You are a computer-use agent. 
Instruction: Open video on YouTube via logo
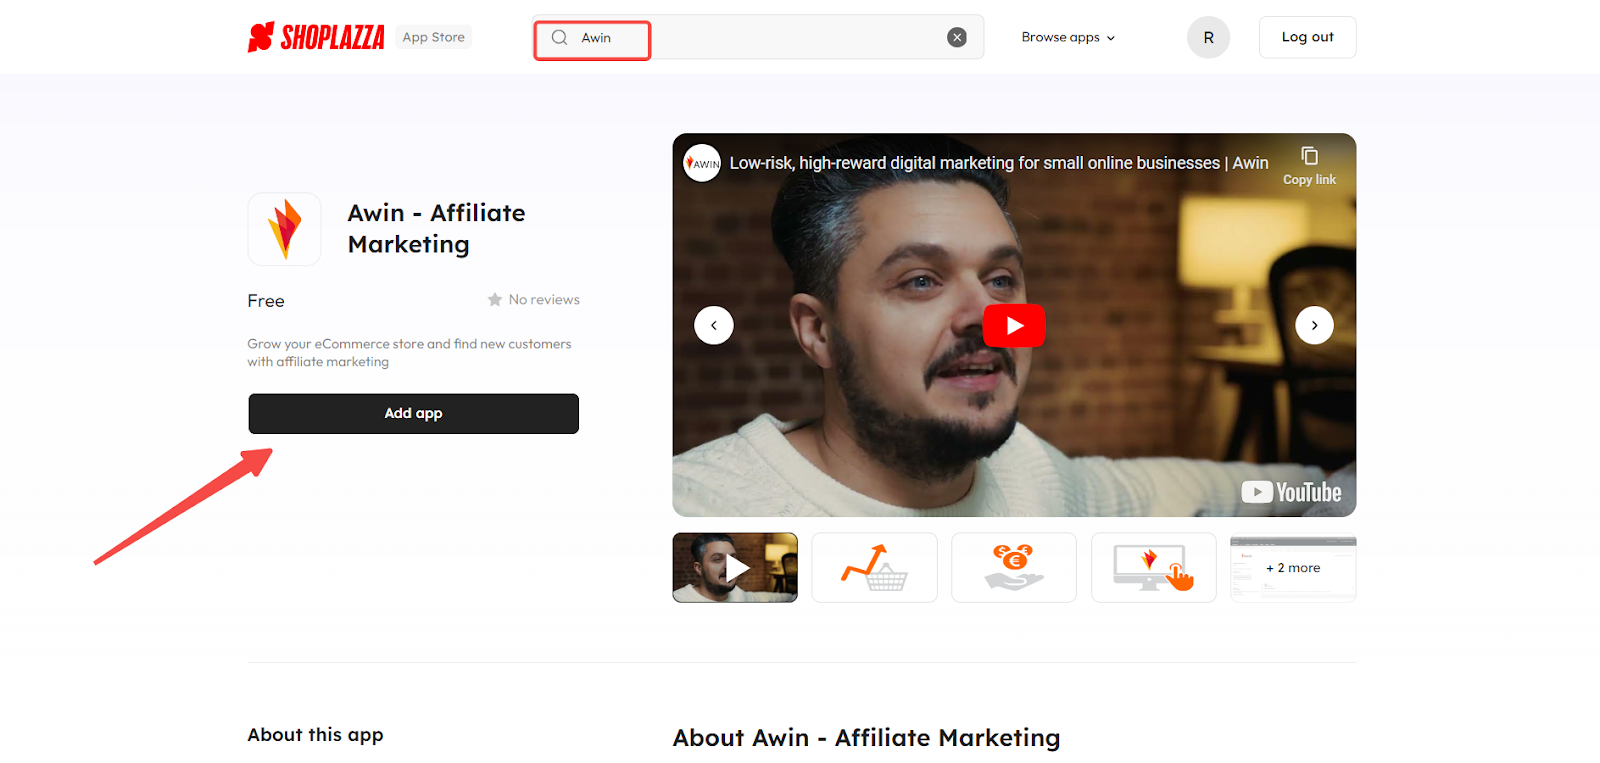[x=1291, y=492]
